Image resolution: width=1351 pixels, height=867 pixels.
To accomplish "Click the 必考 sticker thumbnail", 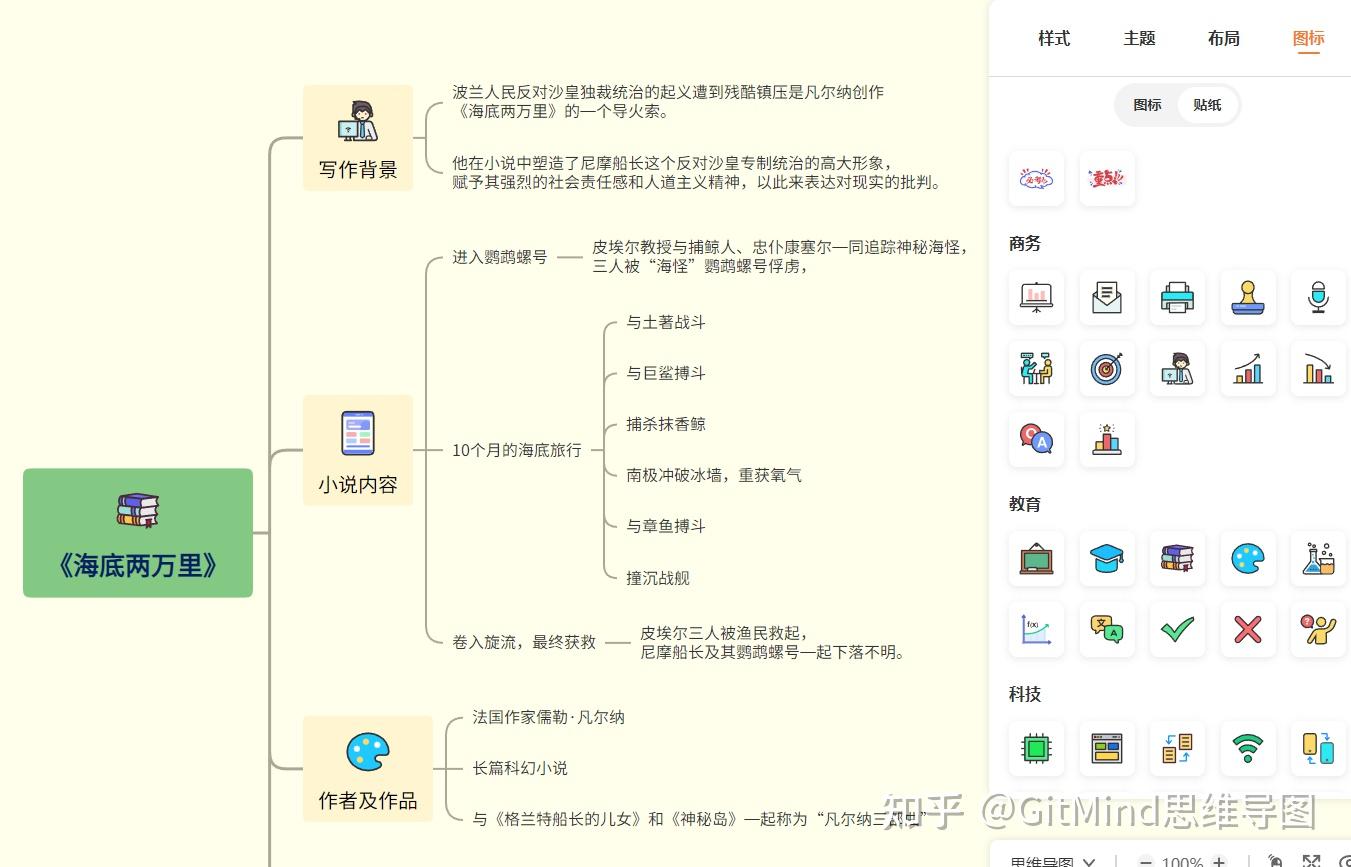I will point(1036,178).
